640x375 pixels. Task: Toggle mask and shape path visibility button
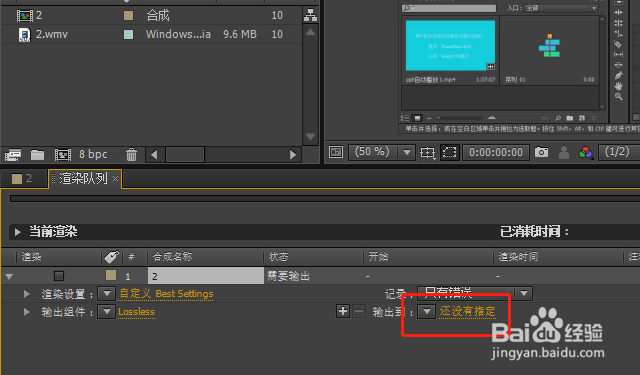coord(449,153)
